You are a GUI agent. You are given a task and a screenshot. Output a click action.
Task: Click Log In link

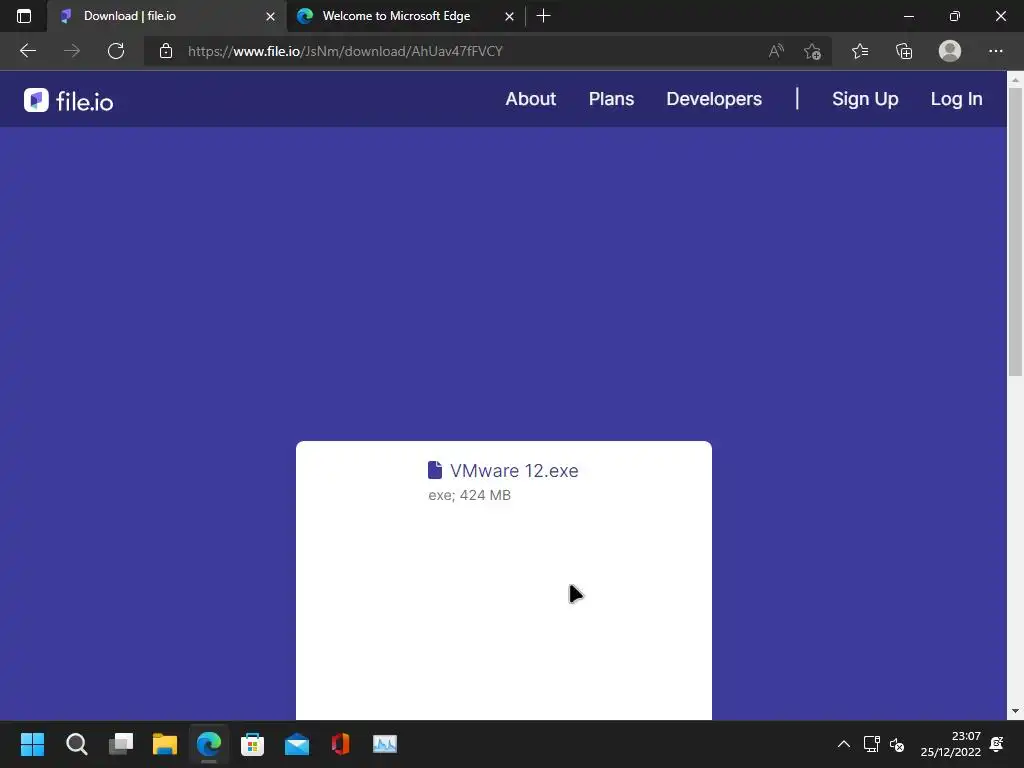[x=956, y=99]
